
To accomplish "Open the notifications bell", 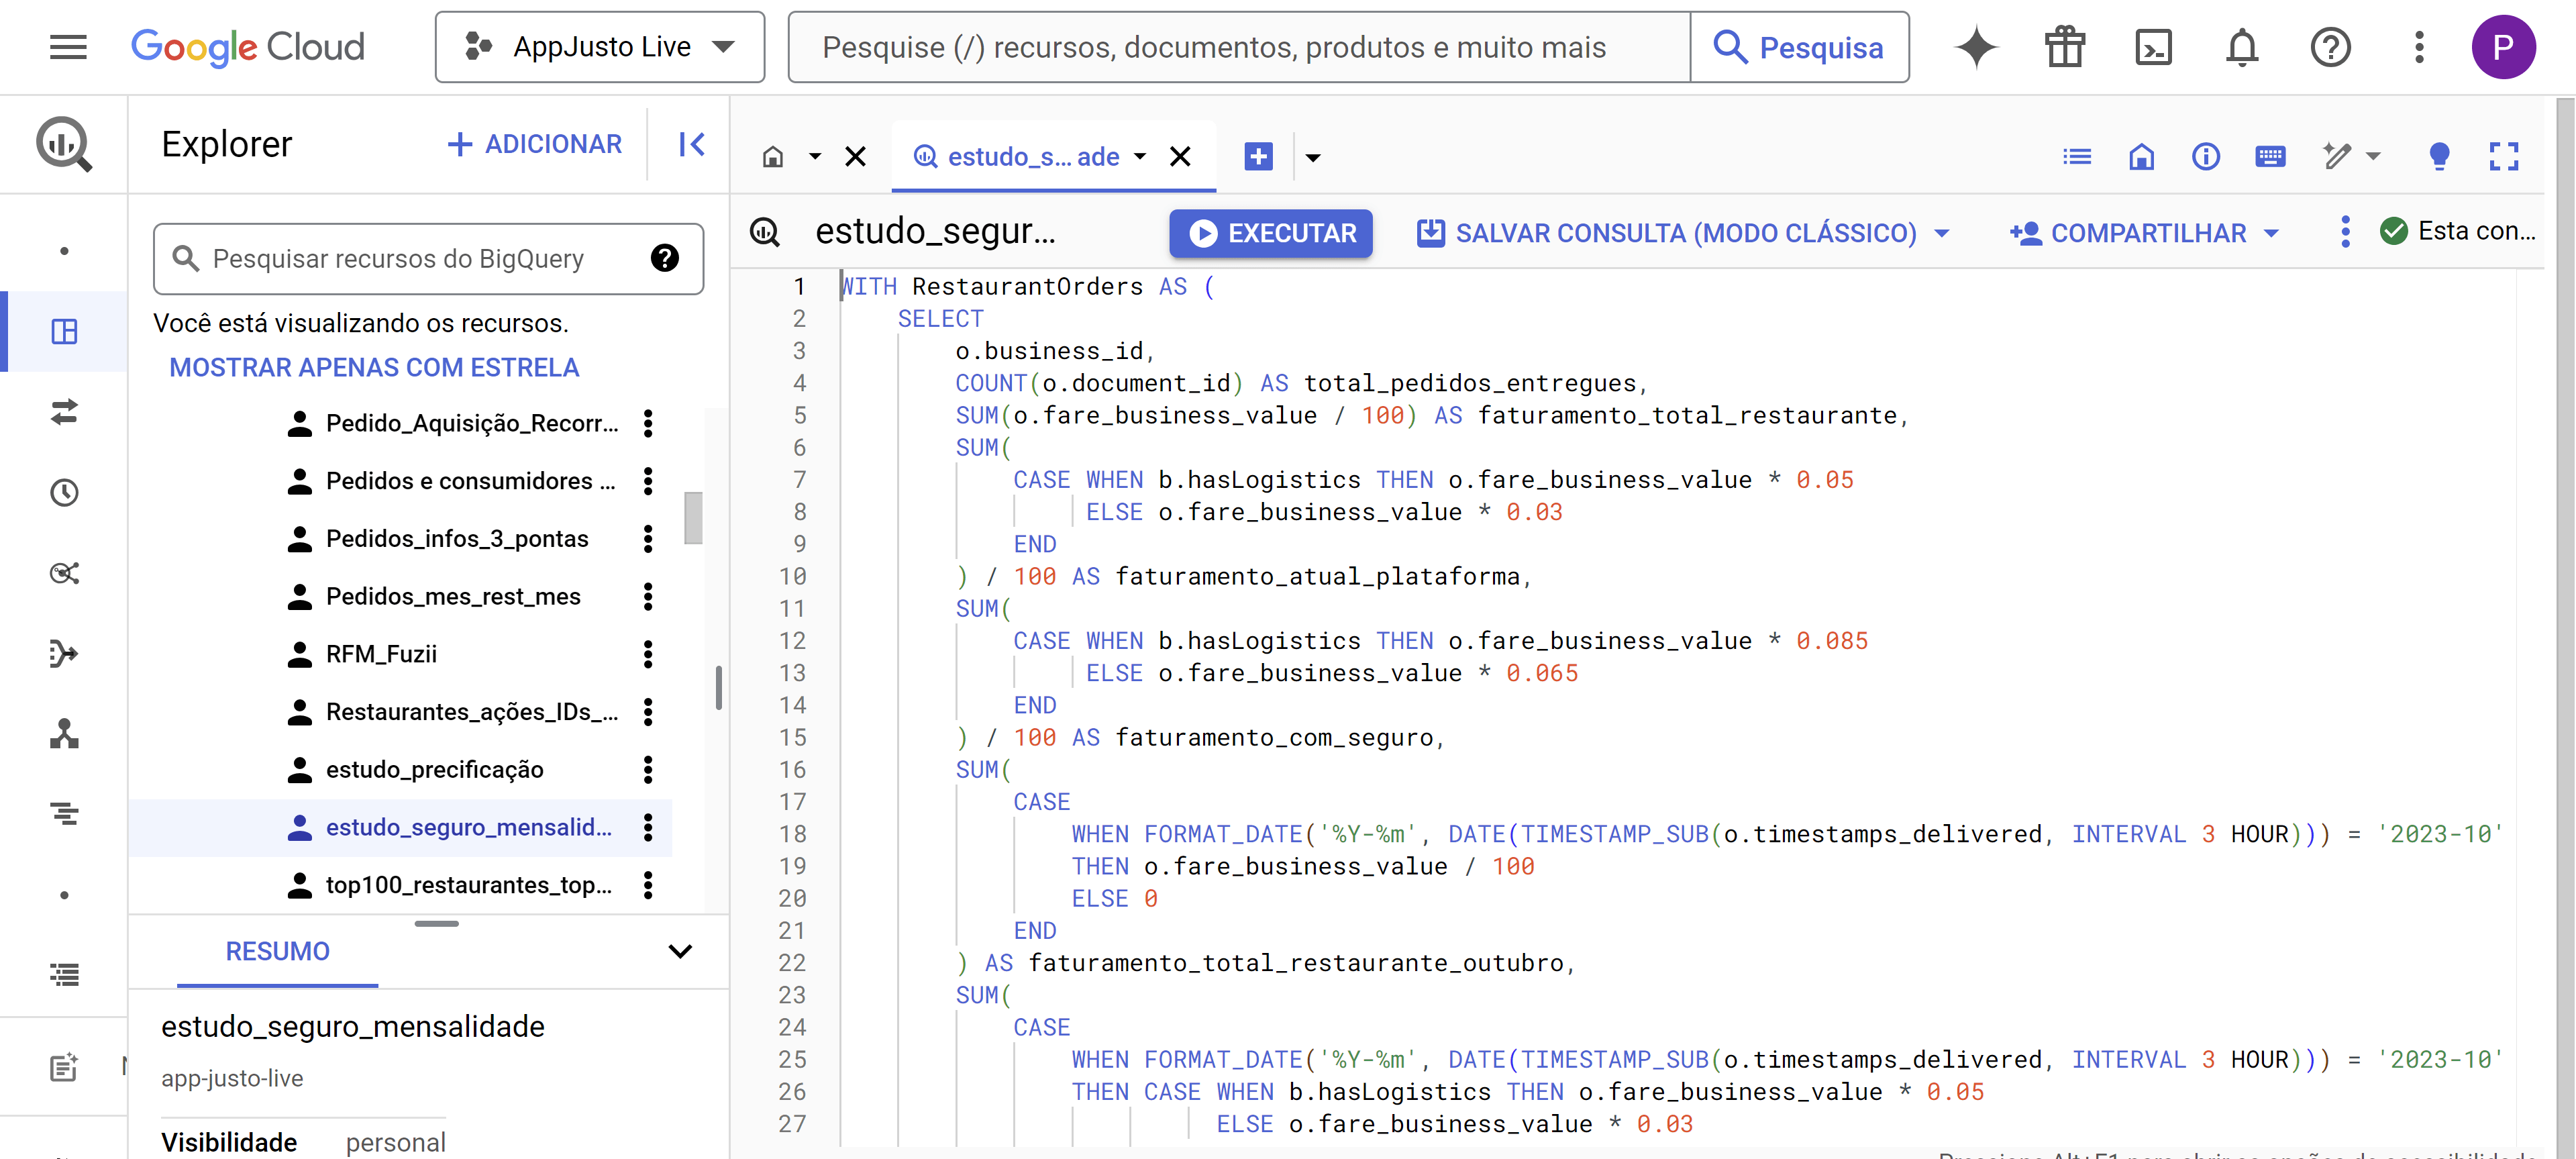I will click(2242, 47).
